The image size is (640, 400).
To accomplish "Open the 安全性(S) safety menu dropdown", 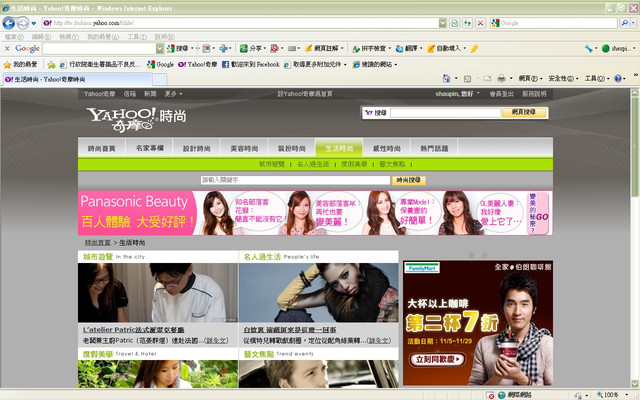I will tap(563, 78).
